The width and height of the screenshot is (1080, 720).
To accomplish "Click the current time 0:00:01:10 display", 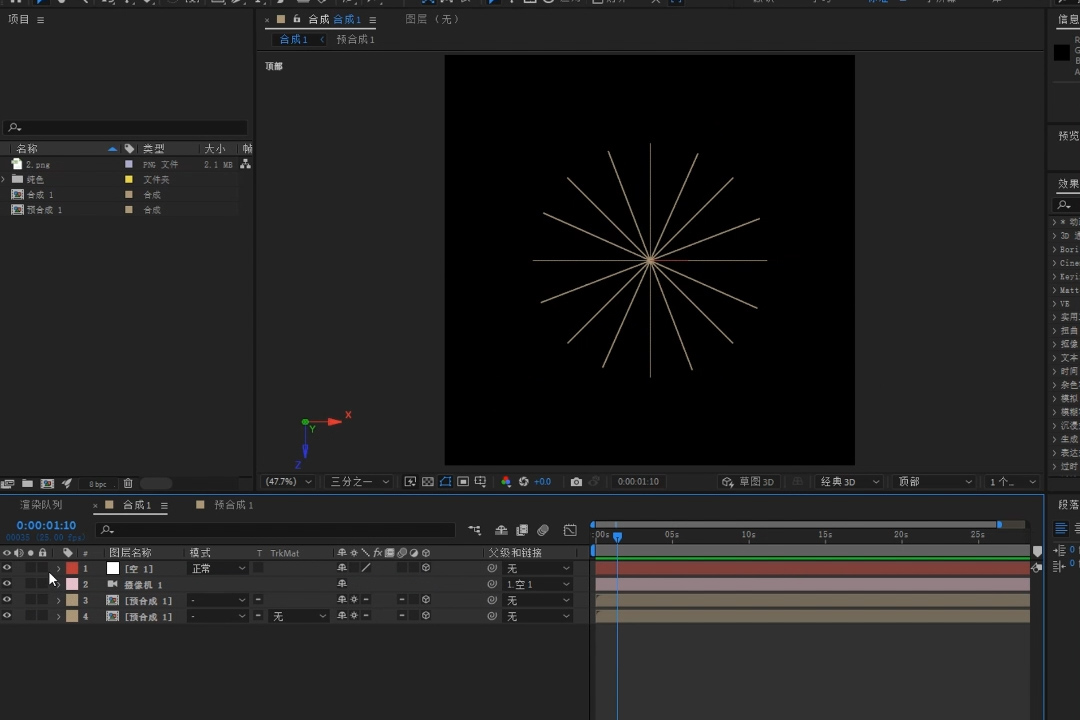I will [46, 525].
